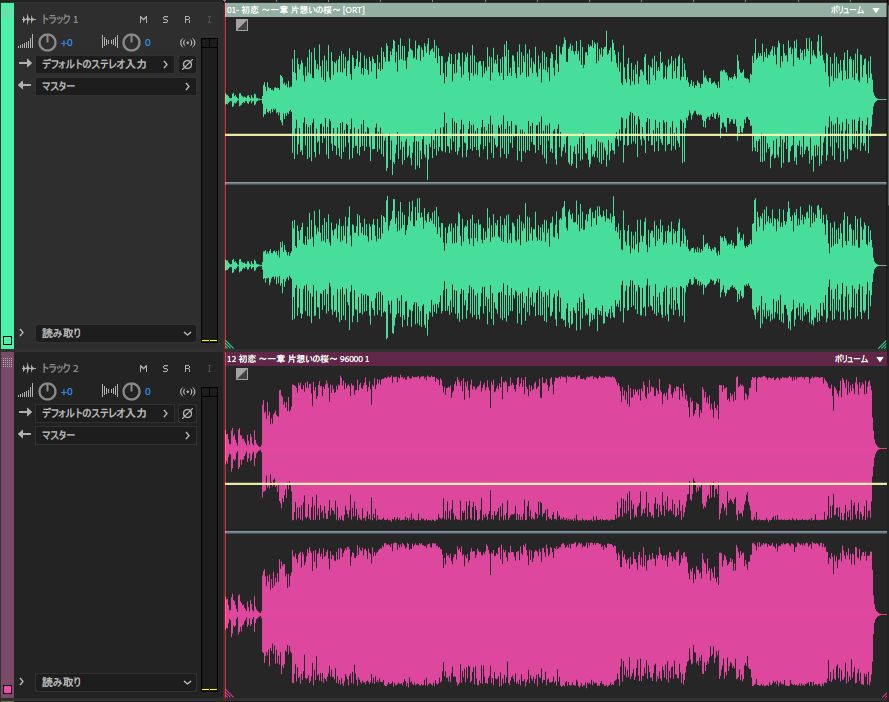Solo Track 1 with the S button
The height and width of the screenshot is (702, 889).
pos(165,19)
